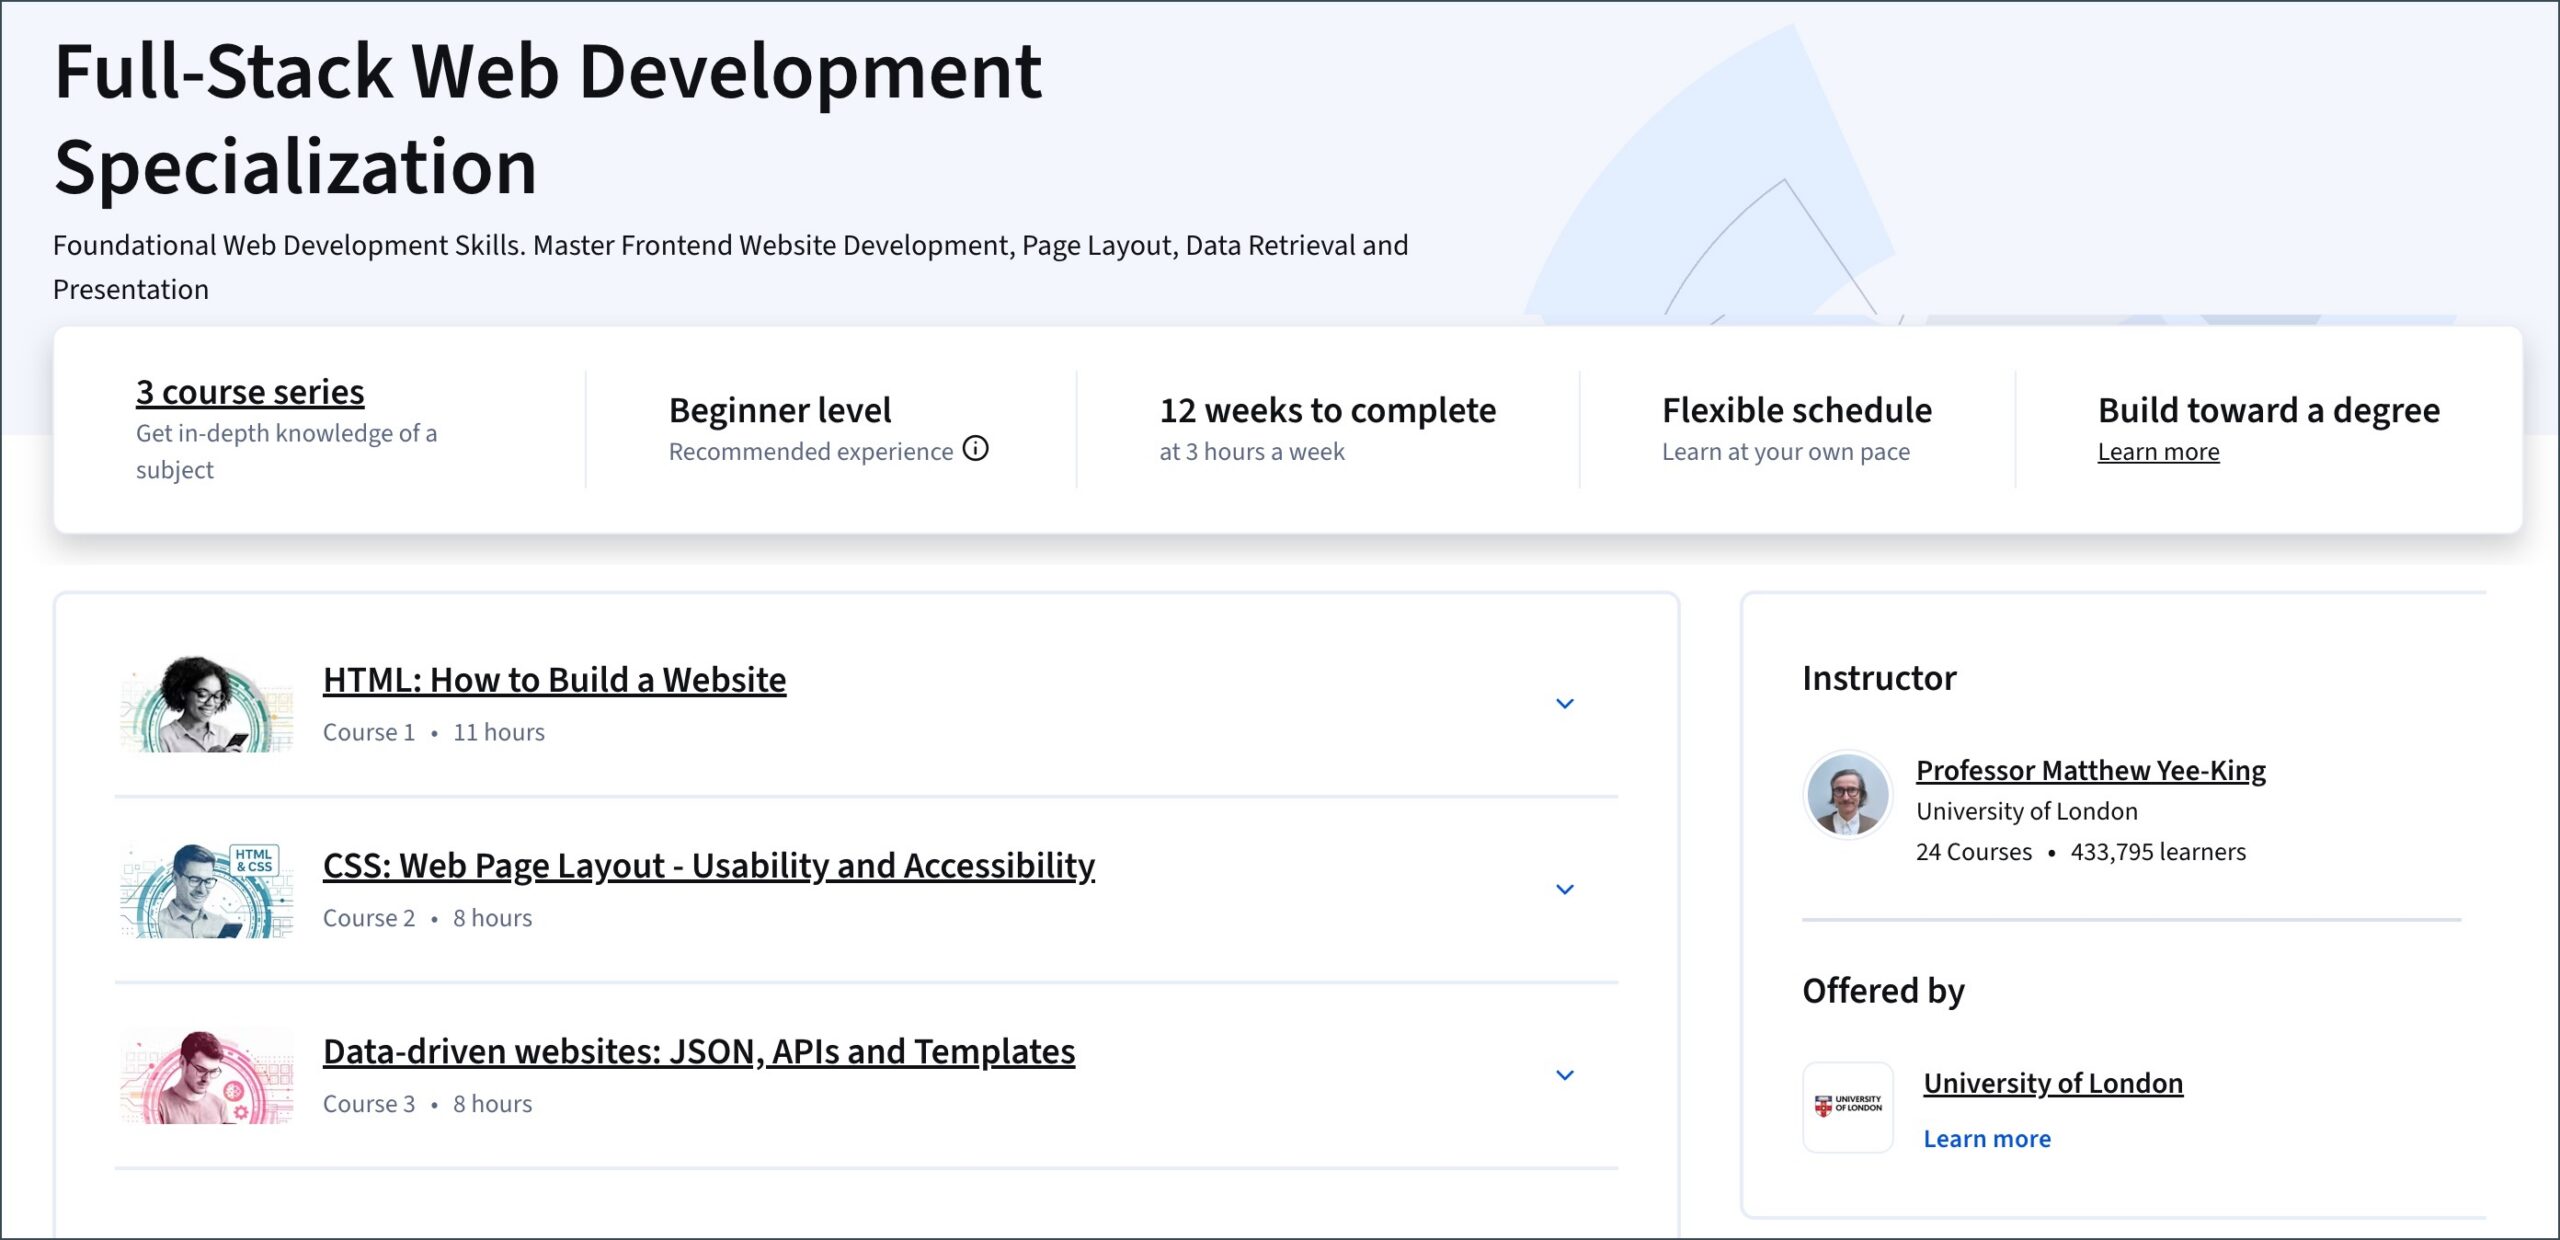Click Learn more under Build toward a degree
The width and height of the screenshot is (2560, 1240).
[2158, 452]
